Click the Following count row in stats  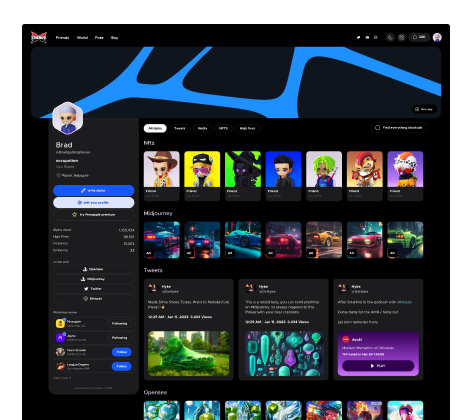tap(94, 250)
